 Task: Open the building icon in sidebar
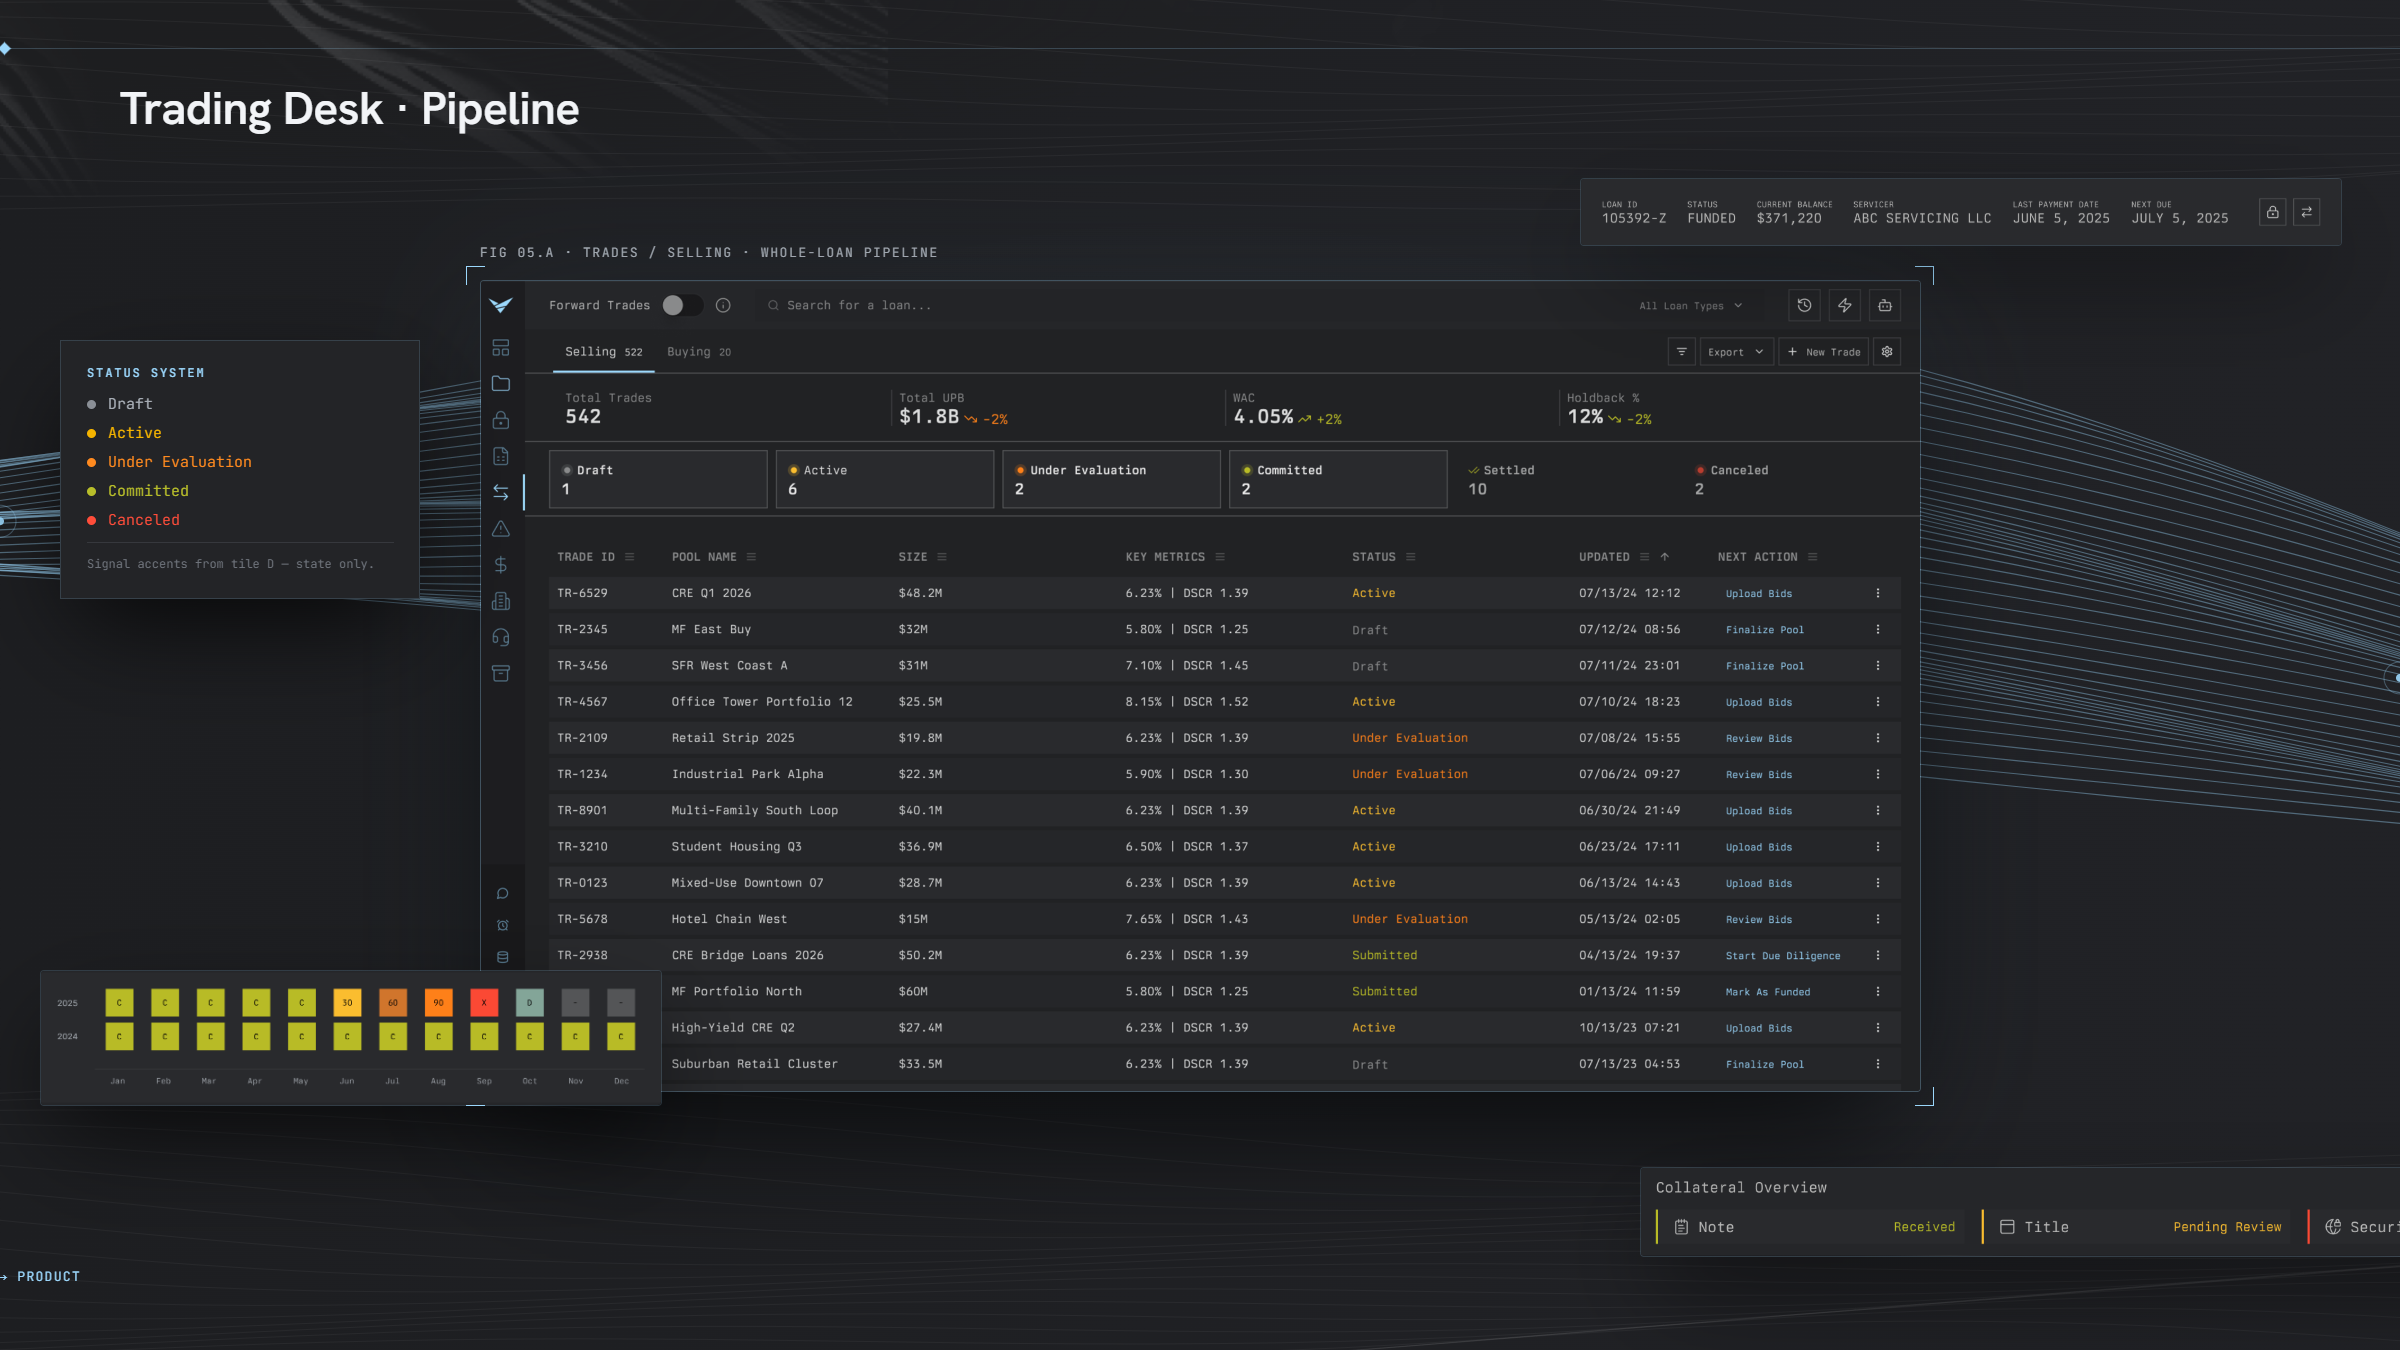(501, 601)
